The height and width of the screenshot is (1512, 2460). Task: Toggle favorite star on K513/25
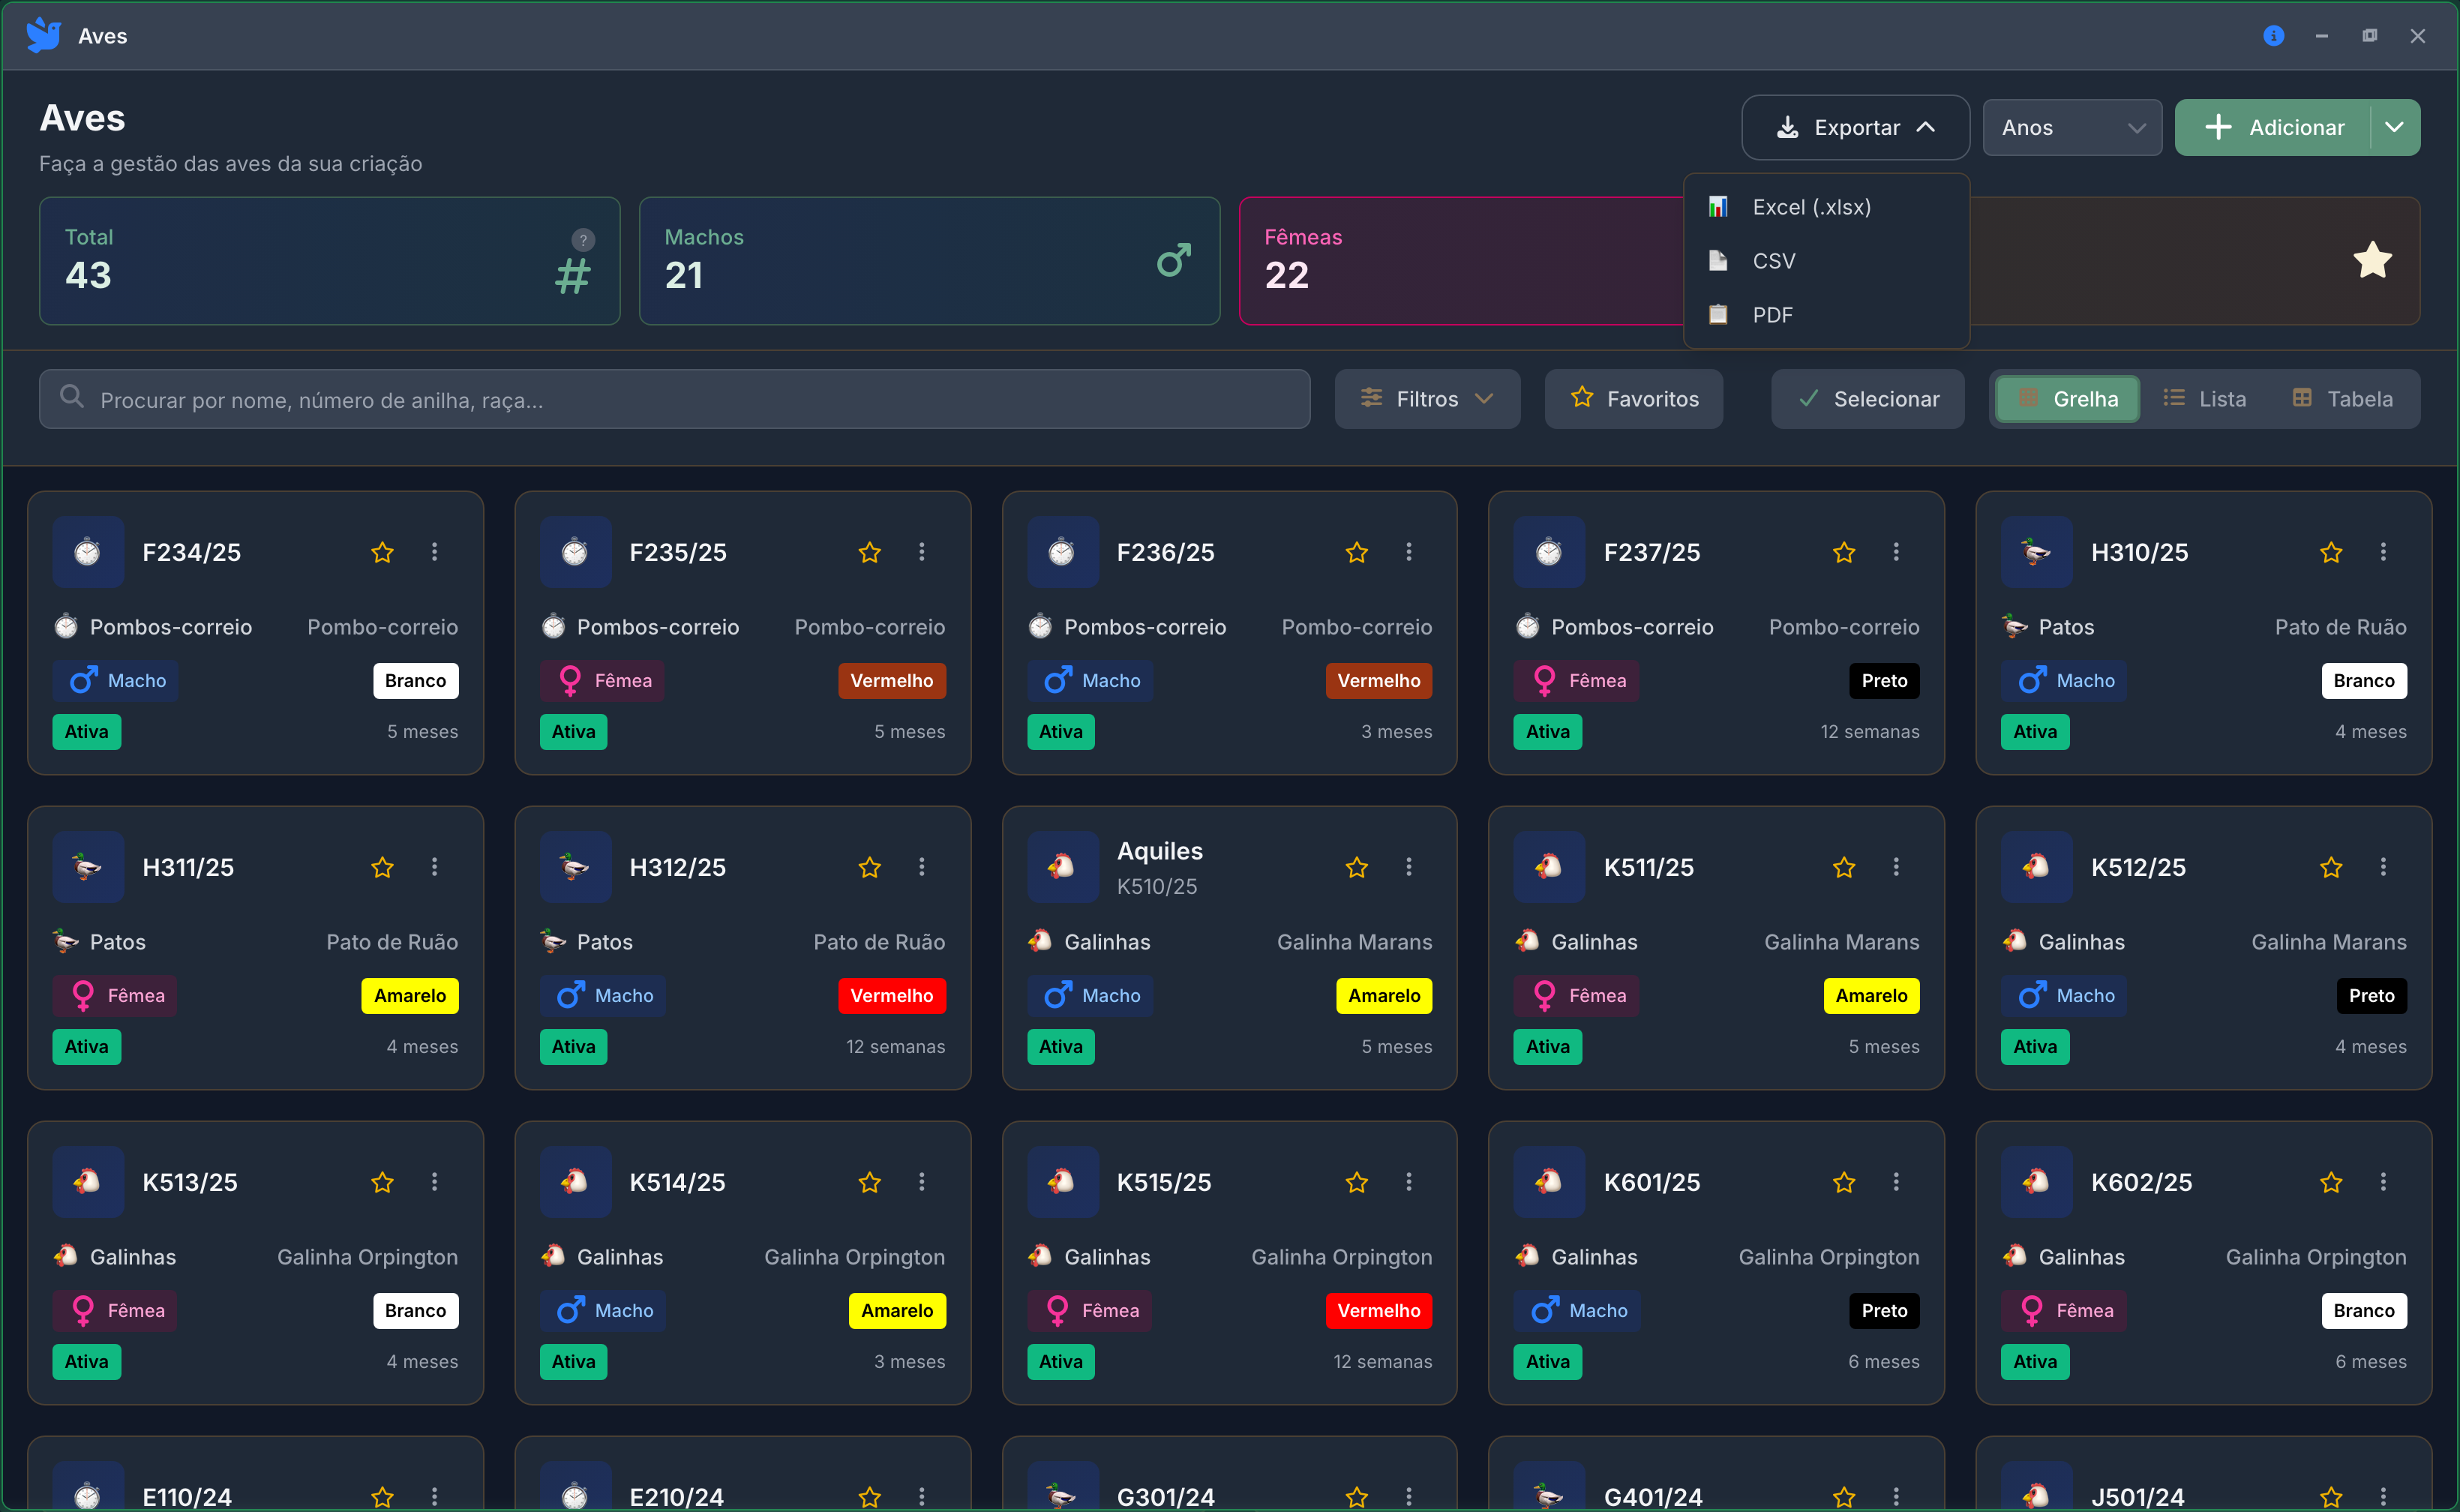point(382,1182)
